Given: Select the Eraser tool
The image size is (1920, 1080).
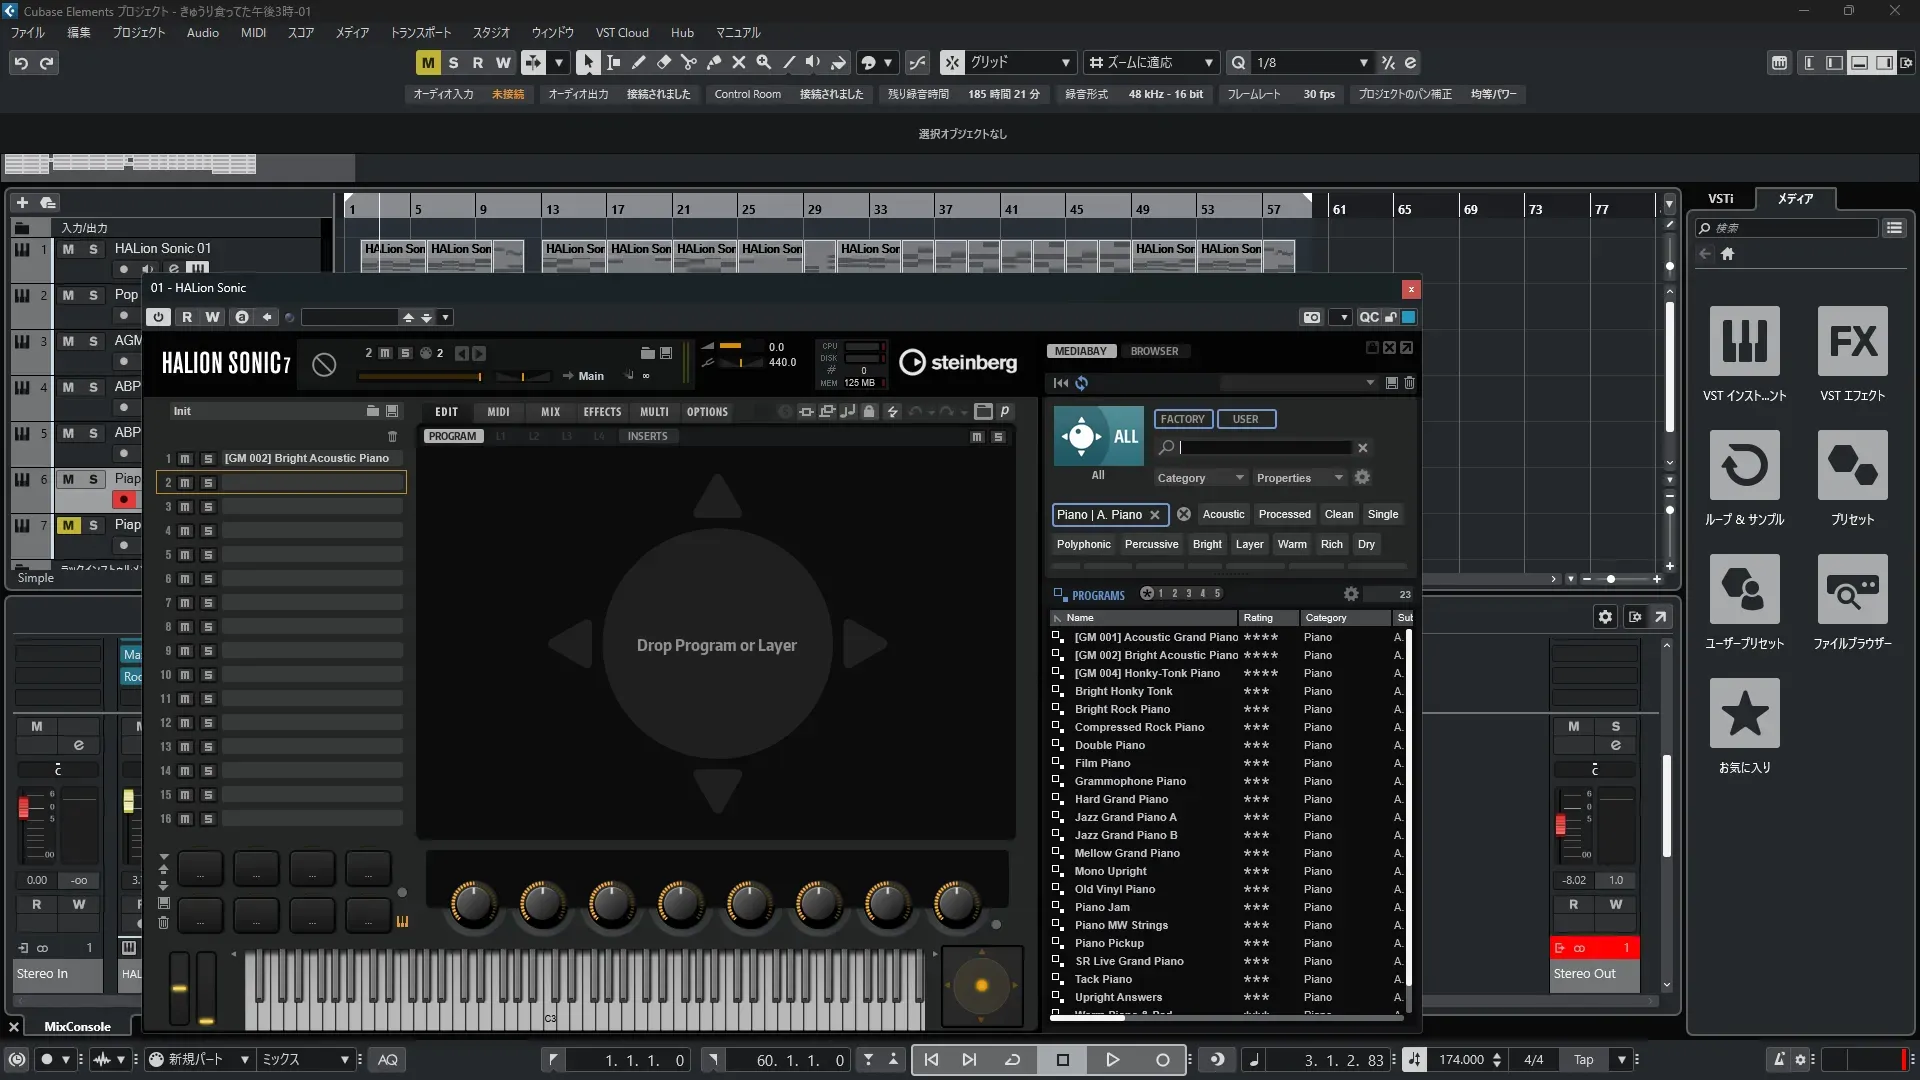Looking at the screenshot, I should click(663, 62).
